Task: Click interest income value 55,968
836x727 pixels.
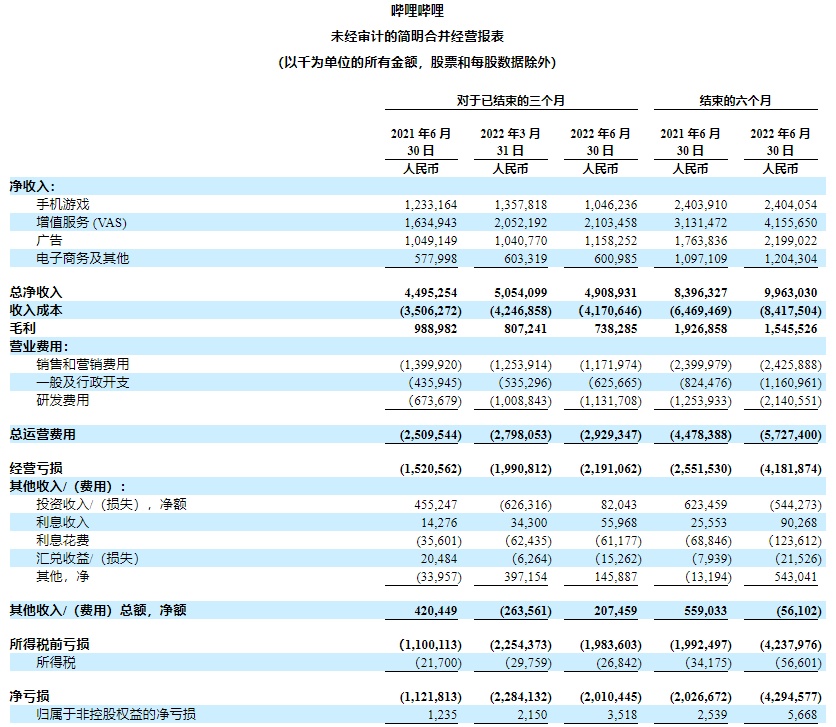Action: [618, 523]
